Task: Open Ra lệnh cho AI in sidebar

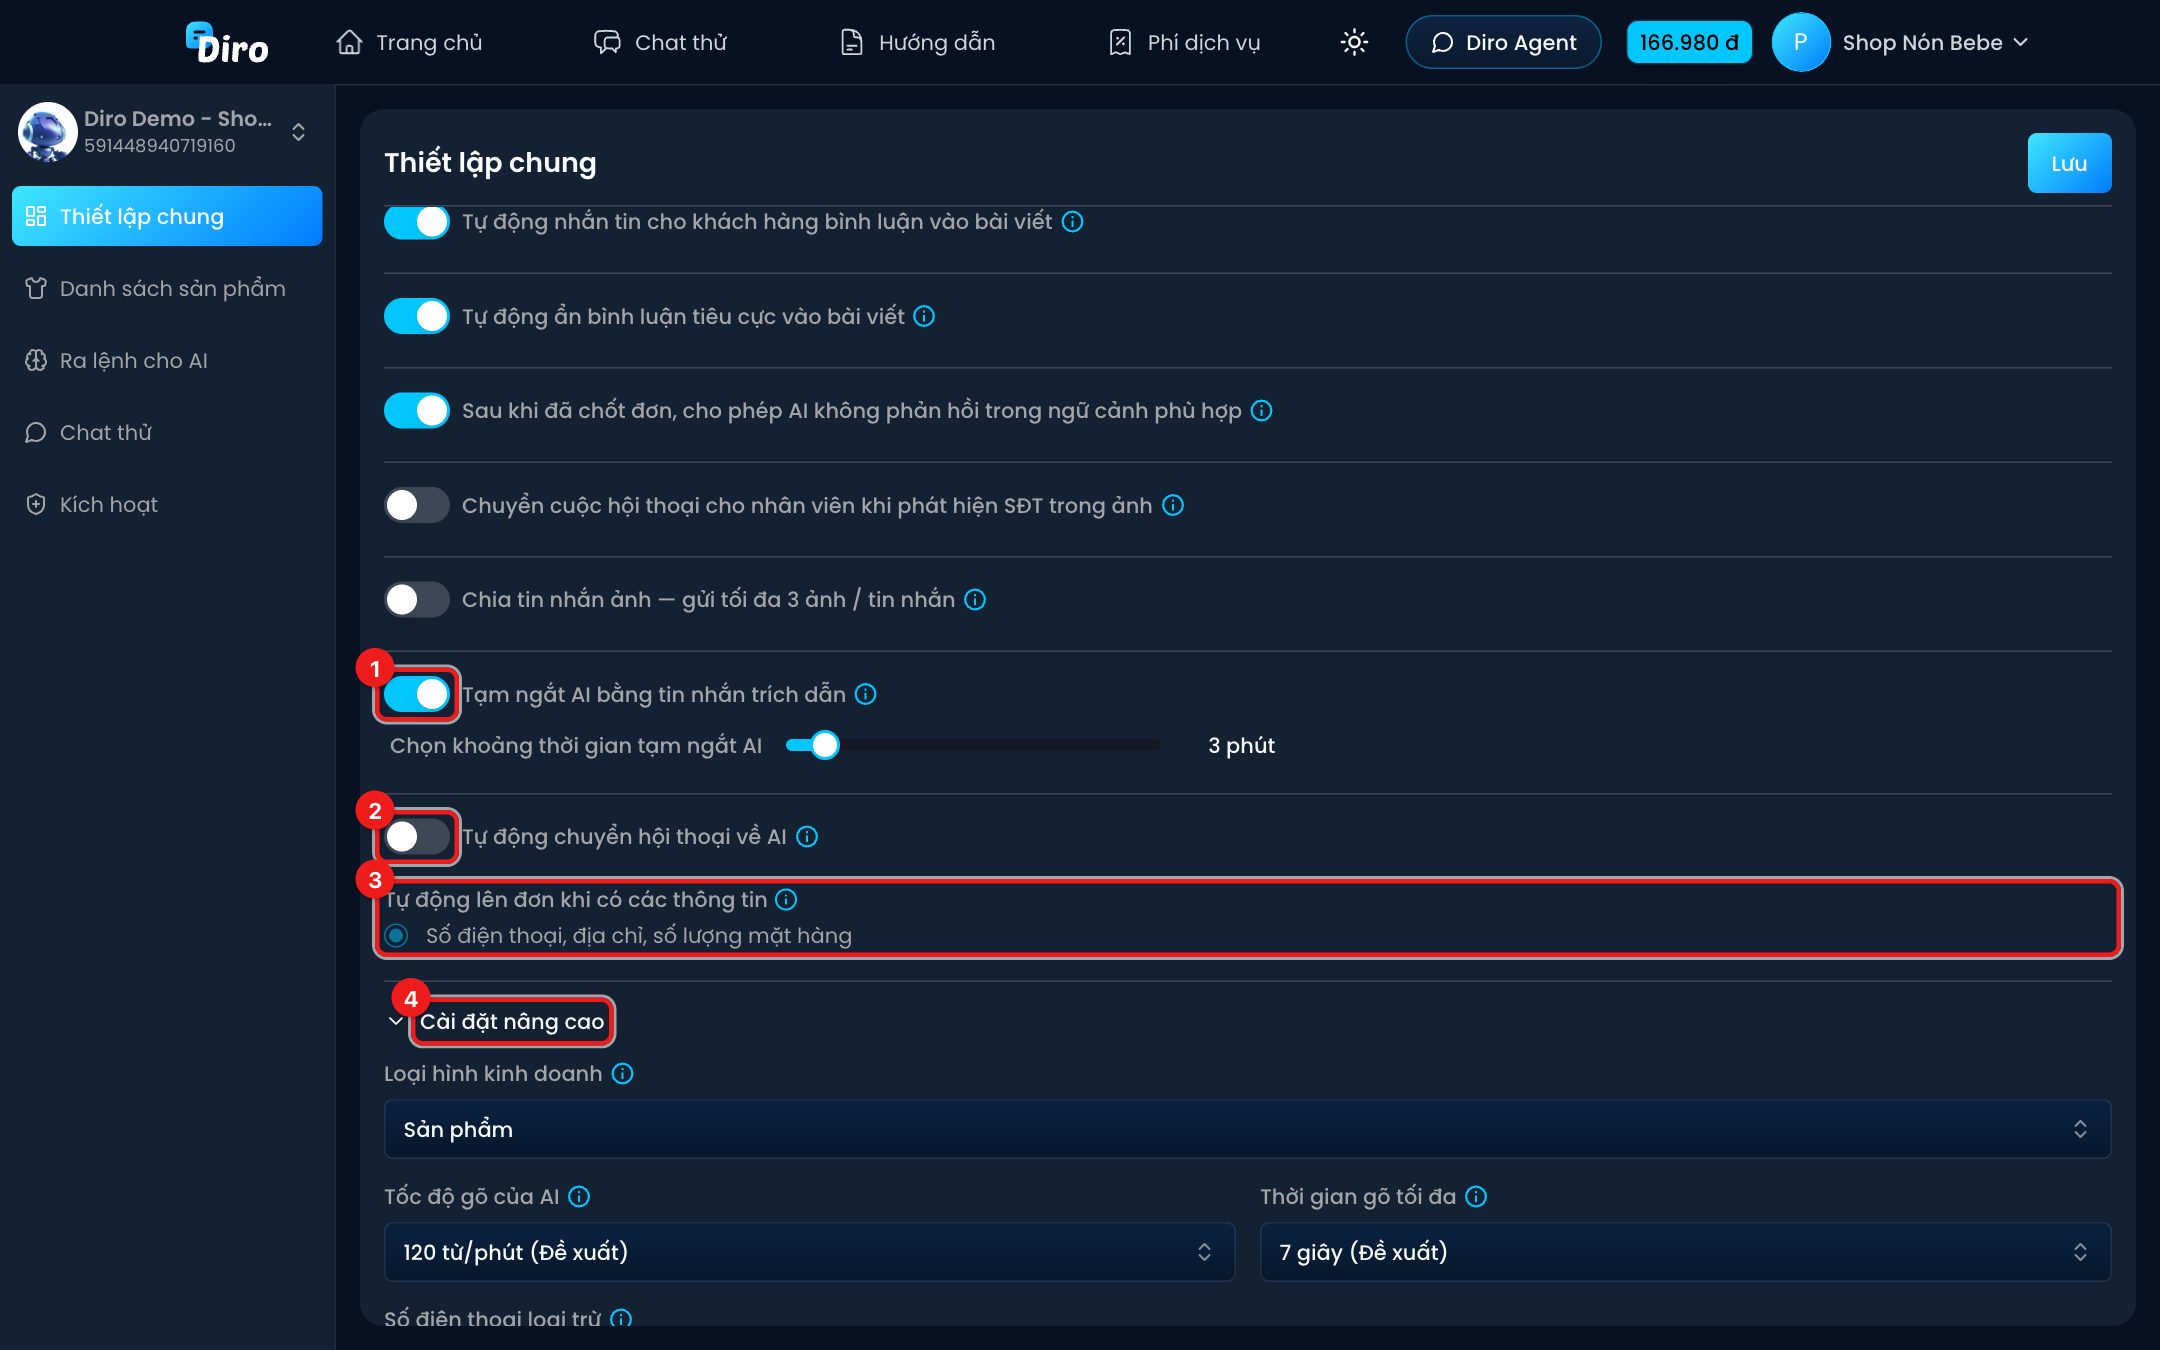Action: pyautogui.click(x=167, y=360)
